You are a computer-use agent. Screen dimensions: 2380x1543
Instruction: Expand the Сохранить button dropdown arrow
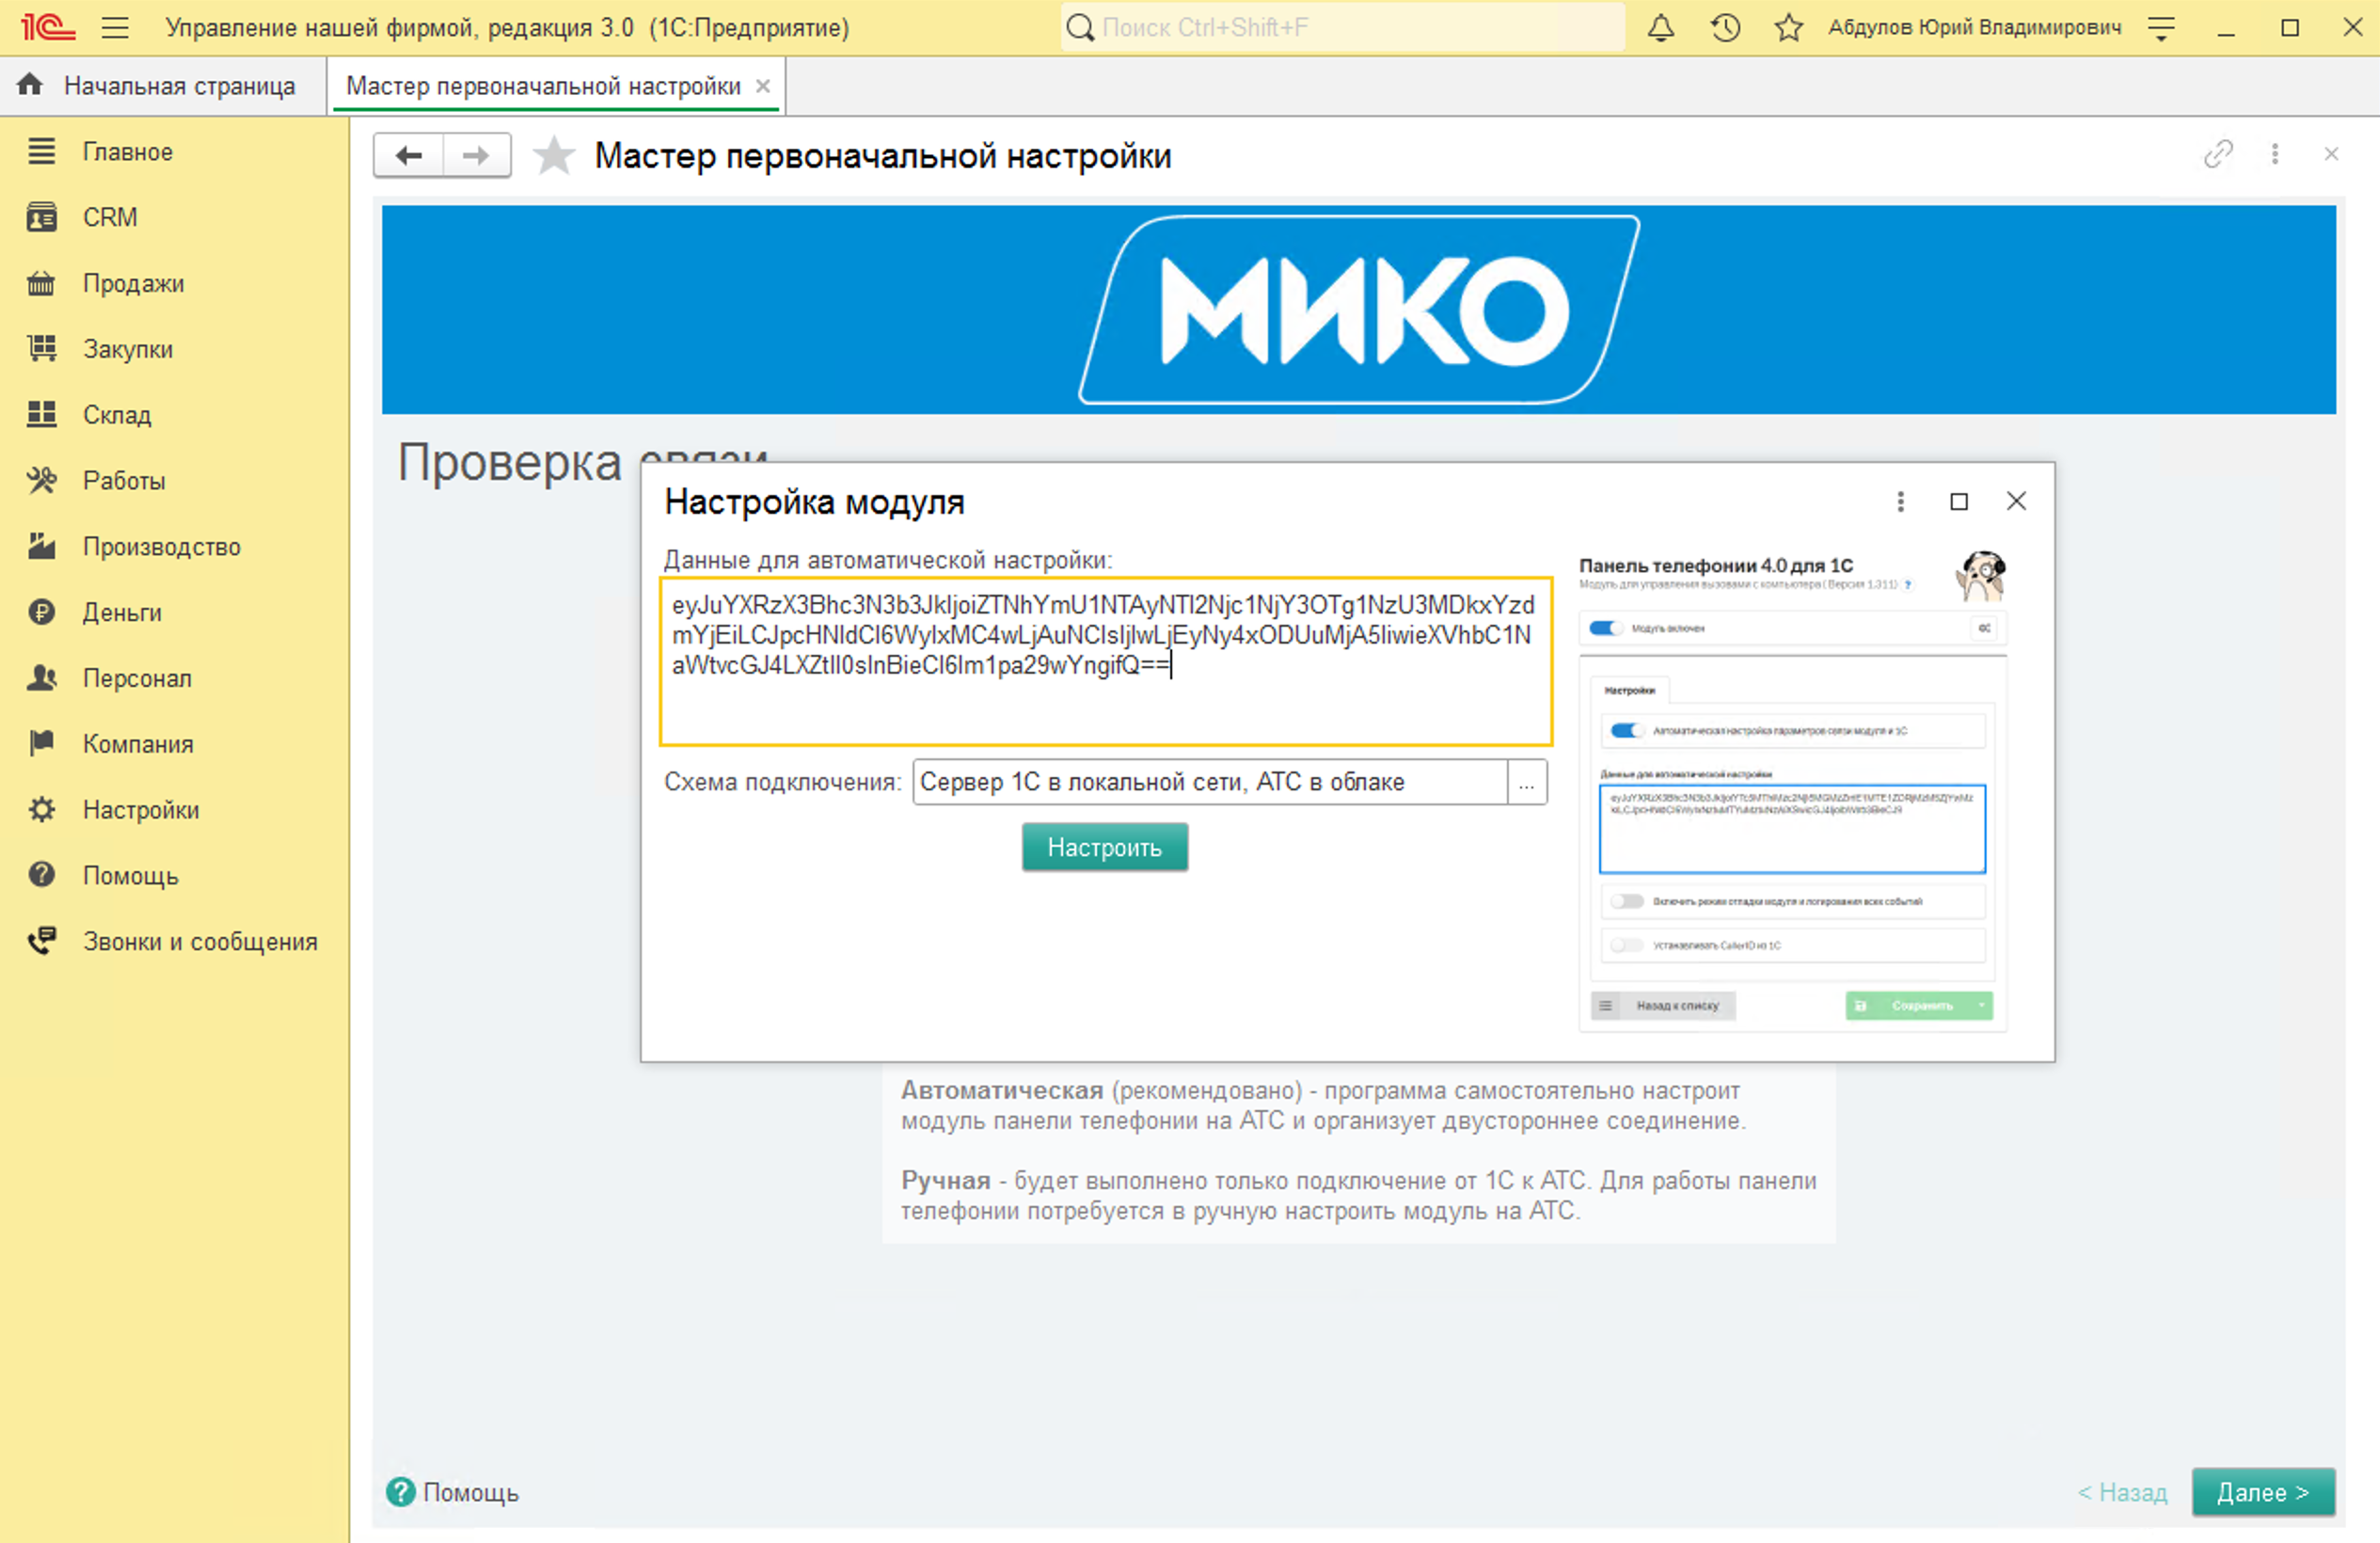tap(1981, 1006)
